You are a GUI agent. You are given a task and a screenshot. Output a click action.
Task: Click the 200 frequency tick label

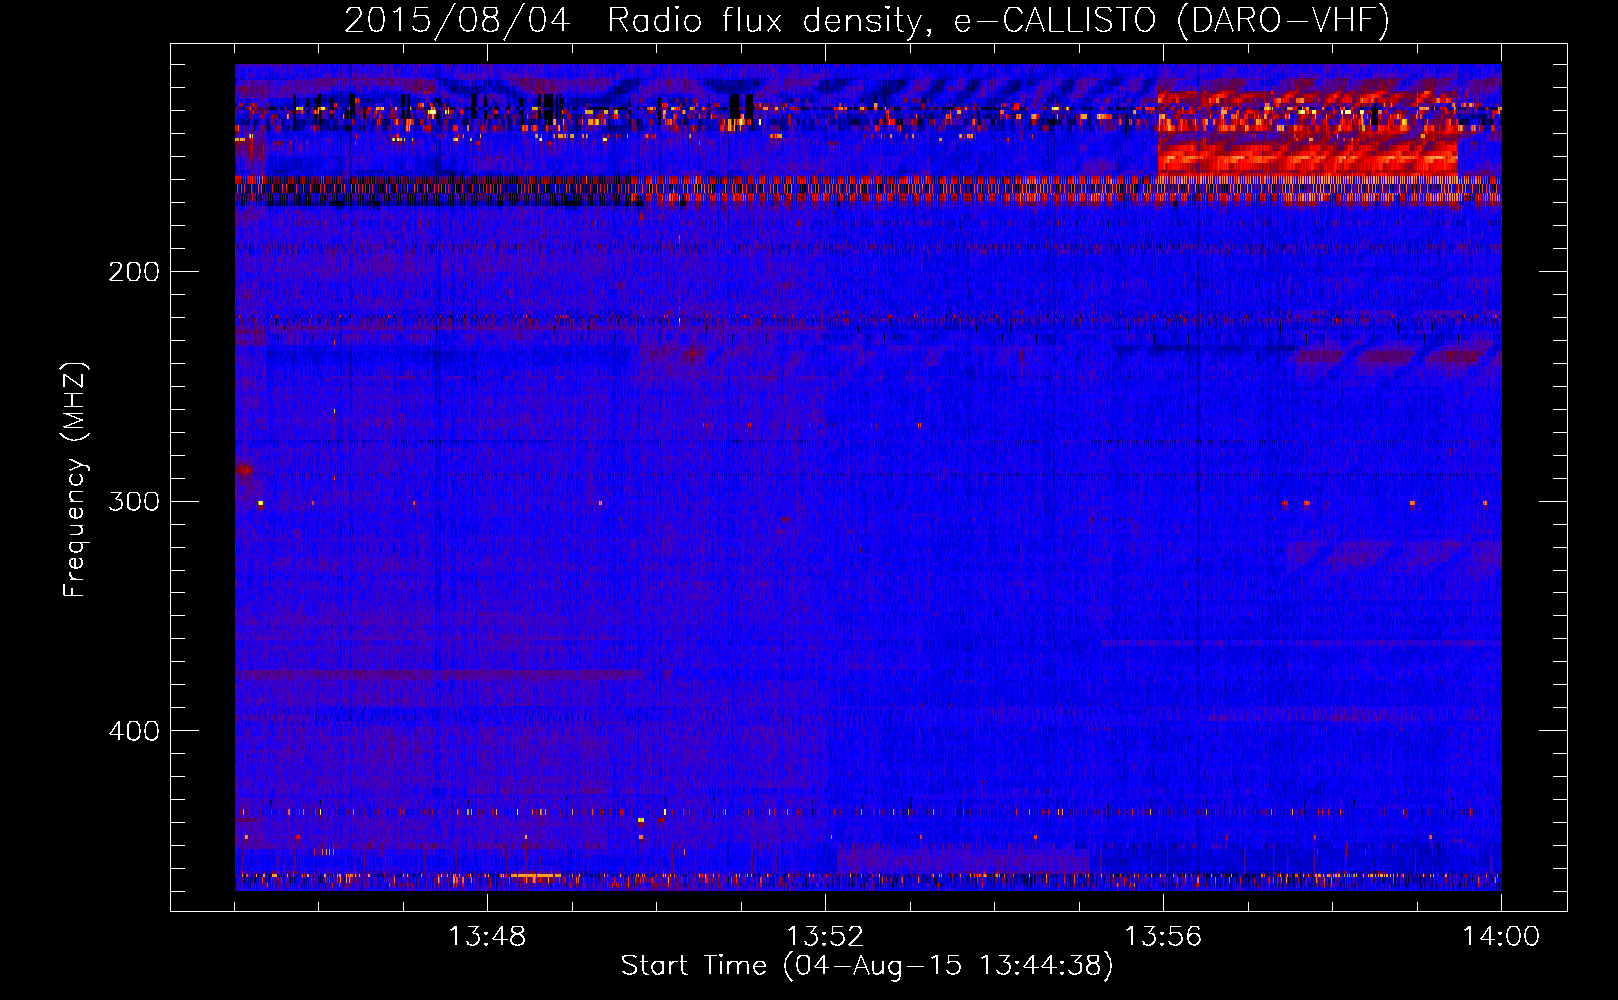(x=134, y=272)
